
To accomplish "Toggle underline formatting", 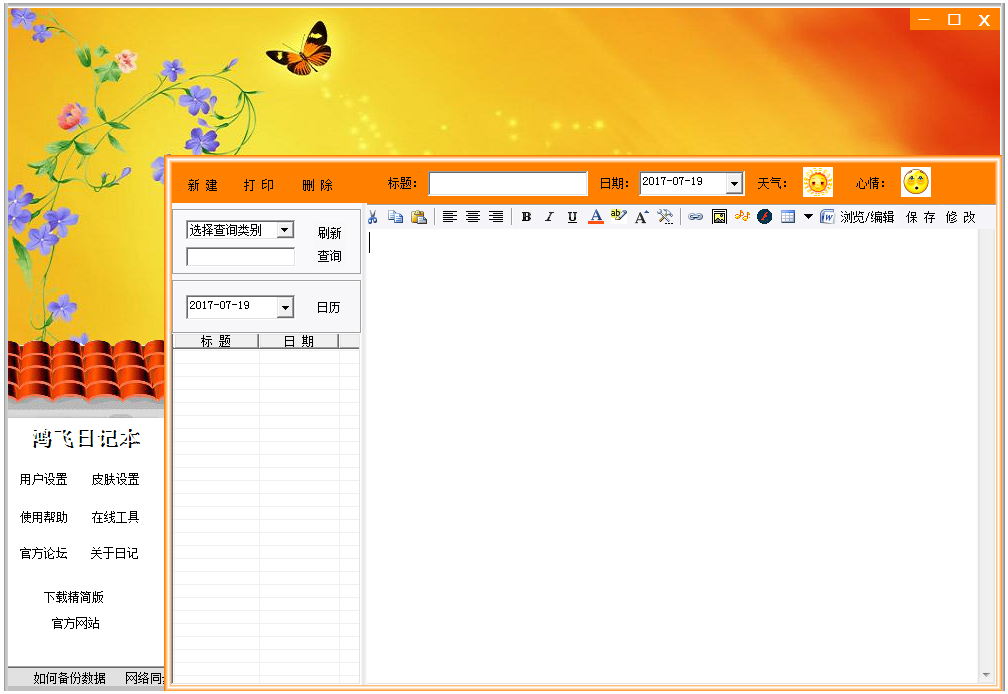I will click(571, 216).
